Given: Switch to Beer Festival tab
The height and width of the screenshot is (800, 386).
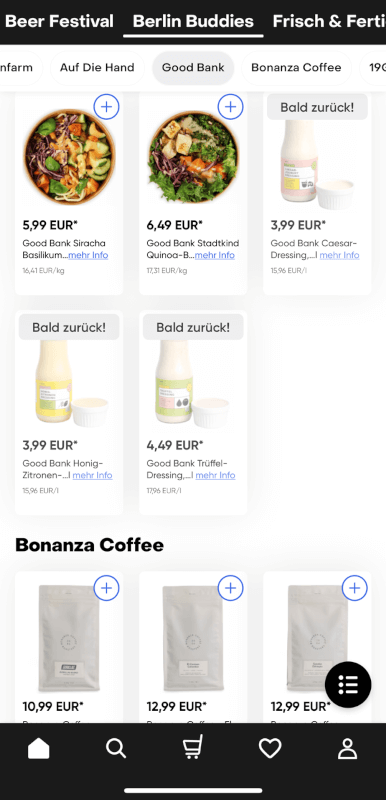Looking at the screenshot, I should click(59, 21).
